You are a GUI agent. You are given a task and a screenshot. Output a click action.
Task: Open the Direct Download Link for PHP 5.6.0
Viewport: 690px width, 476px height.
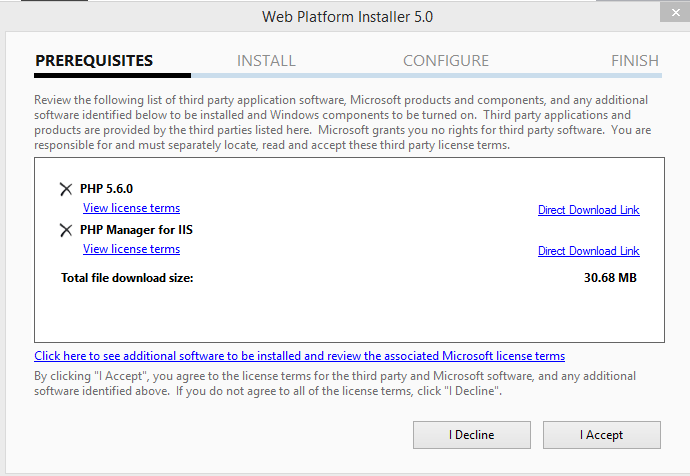pyautogui.click(x=588, y=210)
